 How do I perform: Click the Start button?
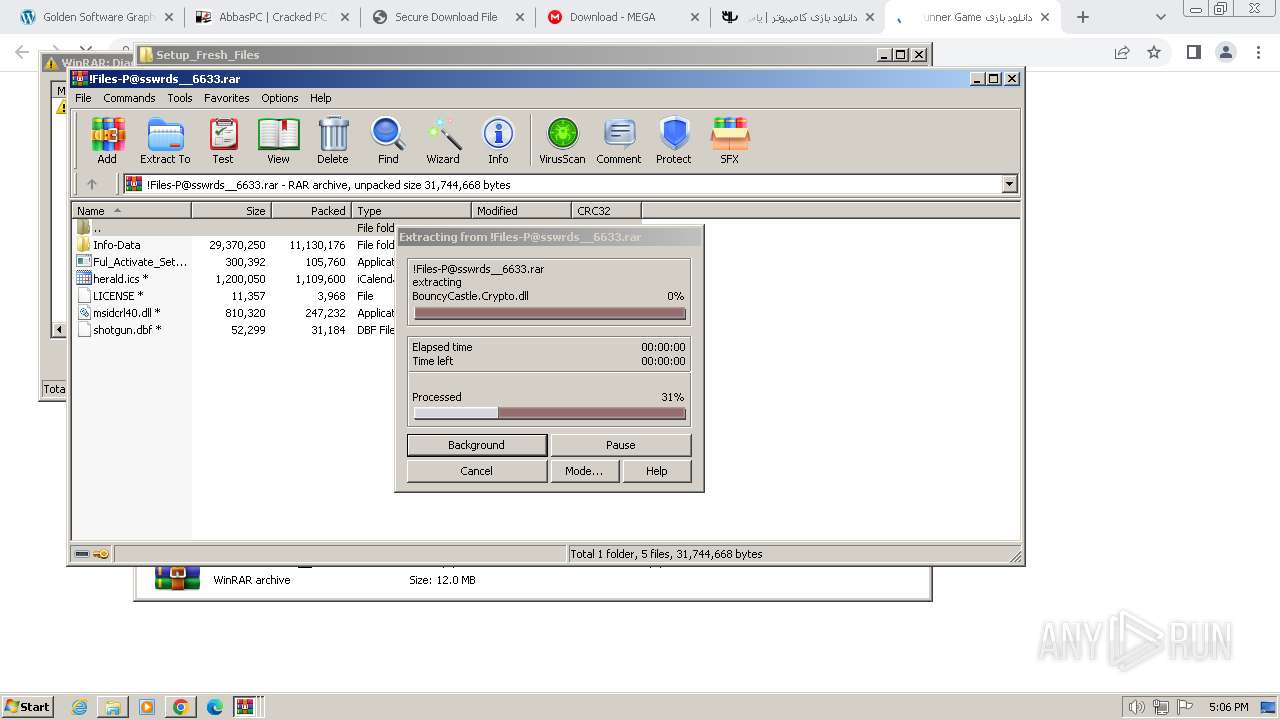coord(27,707)
